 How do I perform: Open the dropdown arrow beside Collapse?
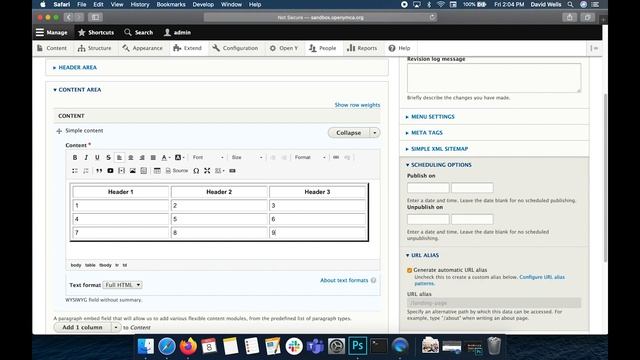pyautogui.click(x=375, y=133)
